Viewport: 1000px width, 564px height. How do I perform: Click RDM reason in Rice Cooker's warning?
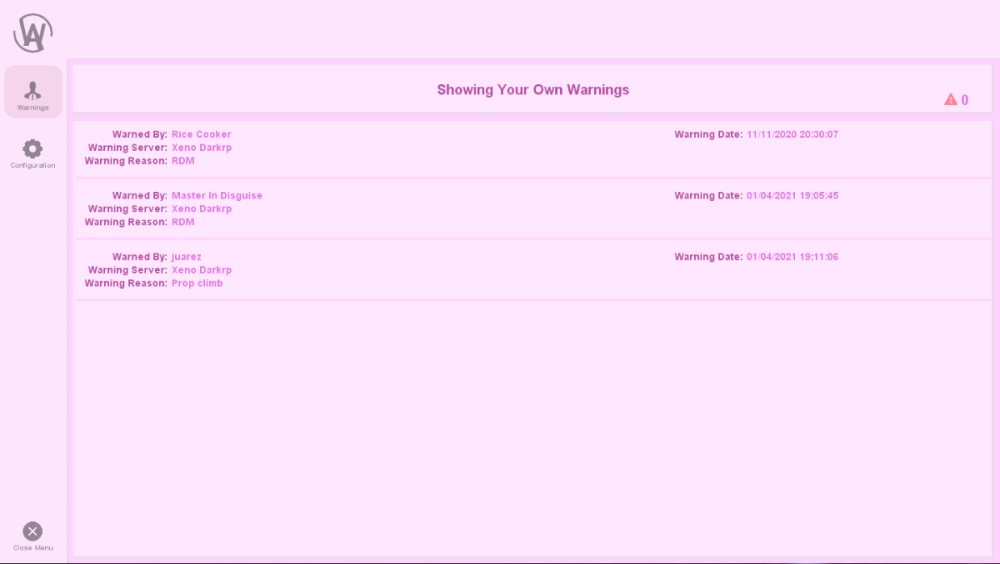pos(183,160)
